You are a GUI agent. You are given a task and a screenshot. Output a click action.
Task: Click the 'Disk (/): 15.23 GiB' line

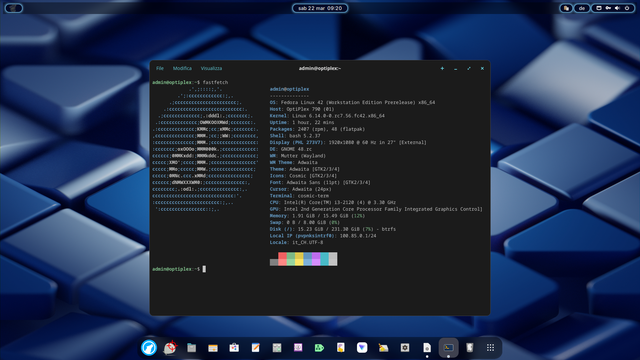(333, 229)
